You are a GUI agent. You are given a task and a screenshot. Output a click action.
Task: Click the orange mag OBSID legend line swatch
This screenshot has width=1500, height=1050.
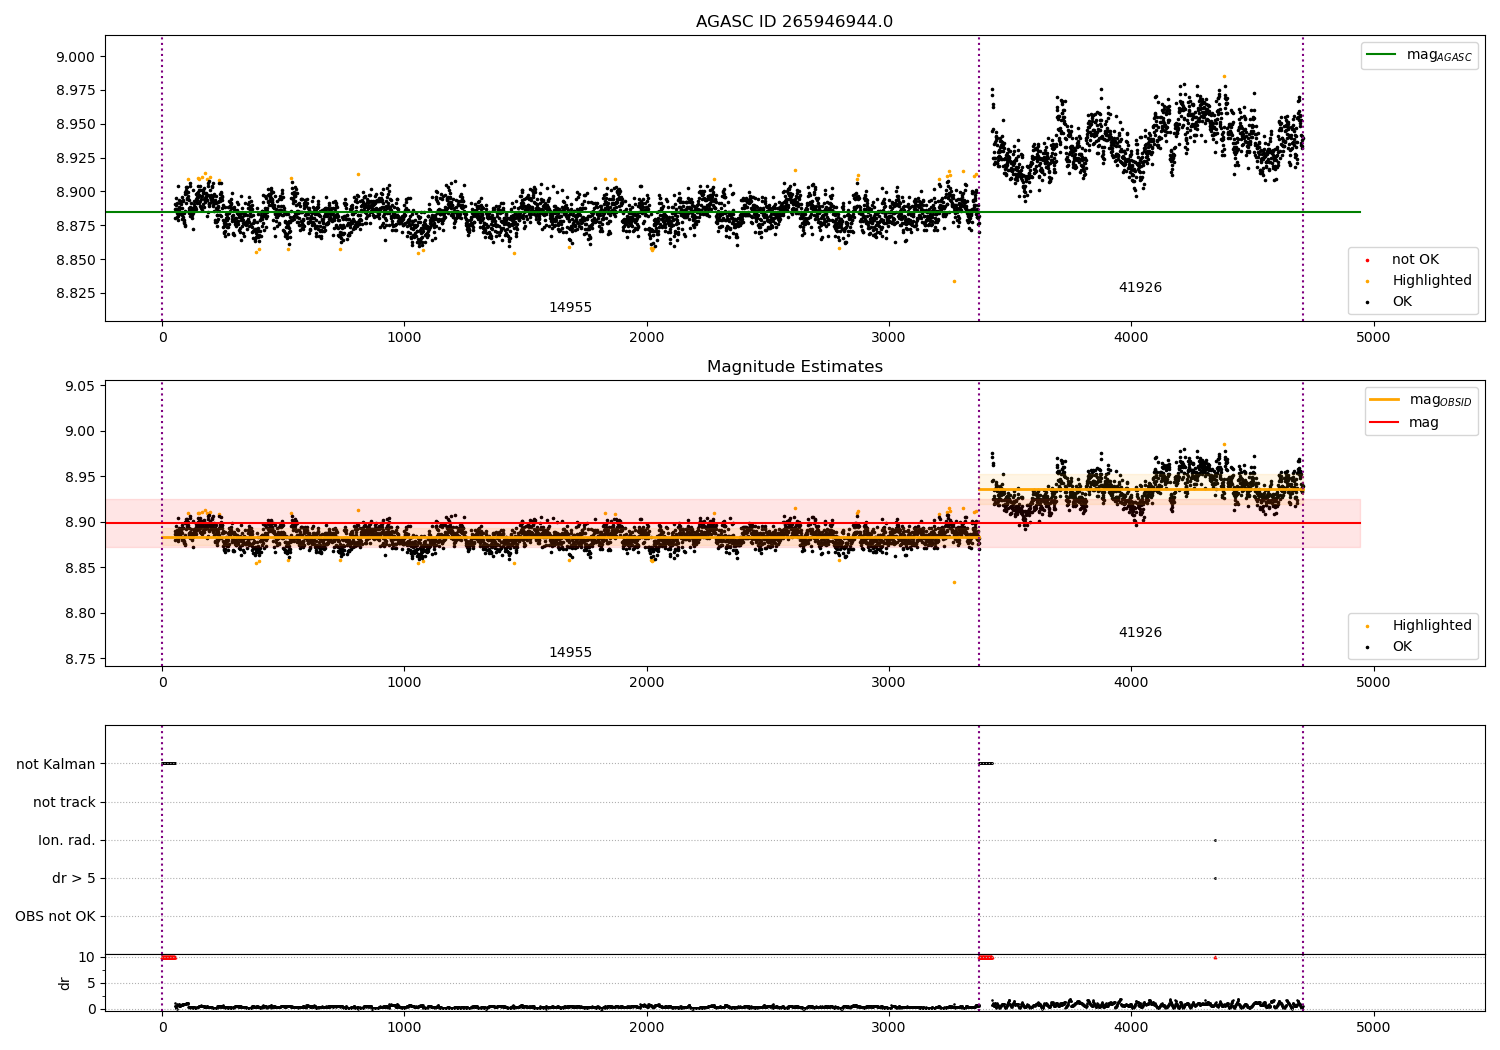point(1385,400)
